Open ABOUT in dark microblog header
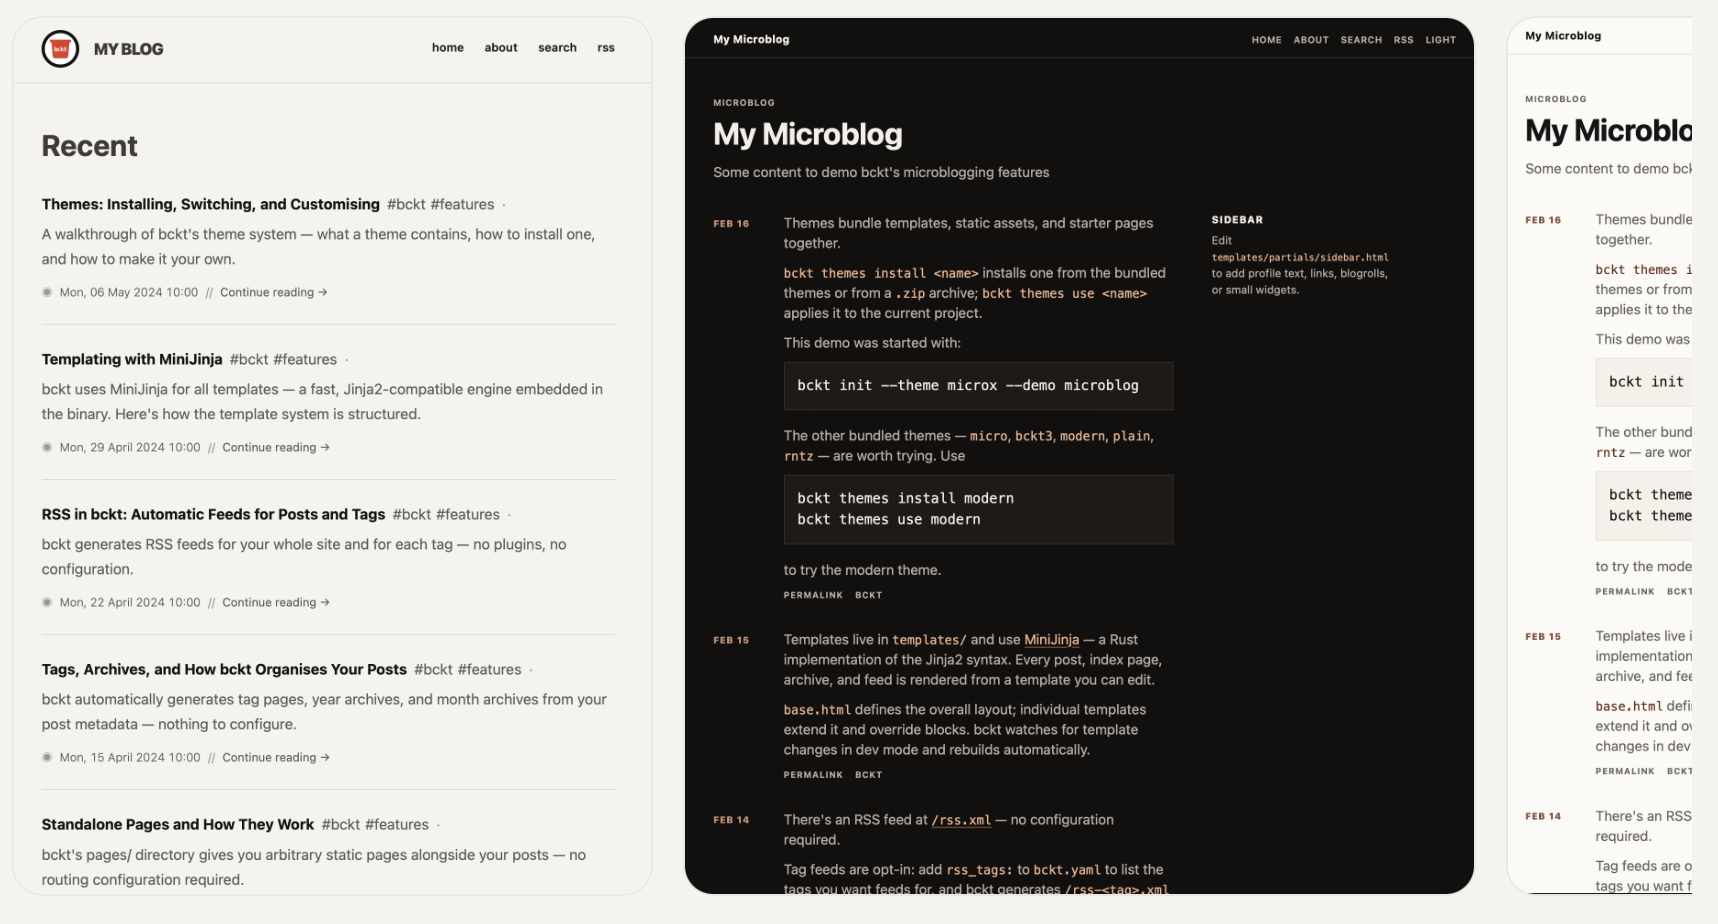The height and width of the screenshot is (924, 1718). pyautogui.click(x=1310, y=40)
